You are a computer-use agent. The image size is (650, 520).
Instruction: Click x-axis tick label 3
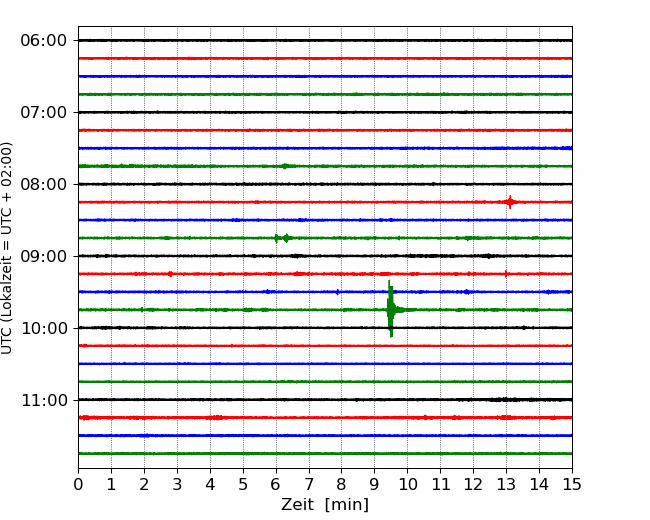[x=177, y=484]
